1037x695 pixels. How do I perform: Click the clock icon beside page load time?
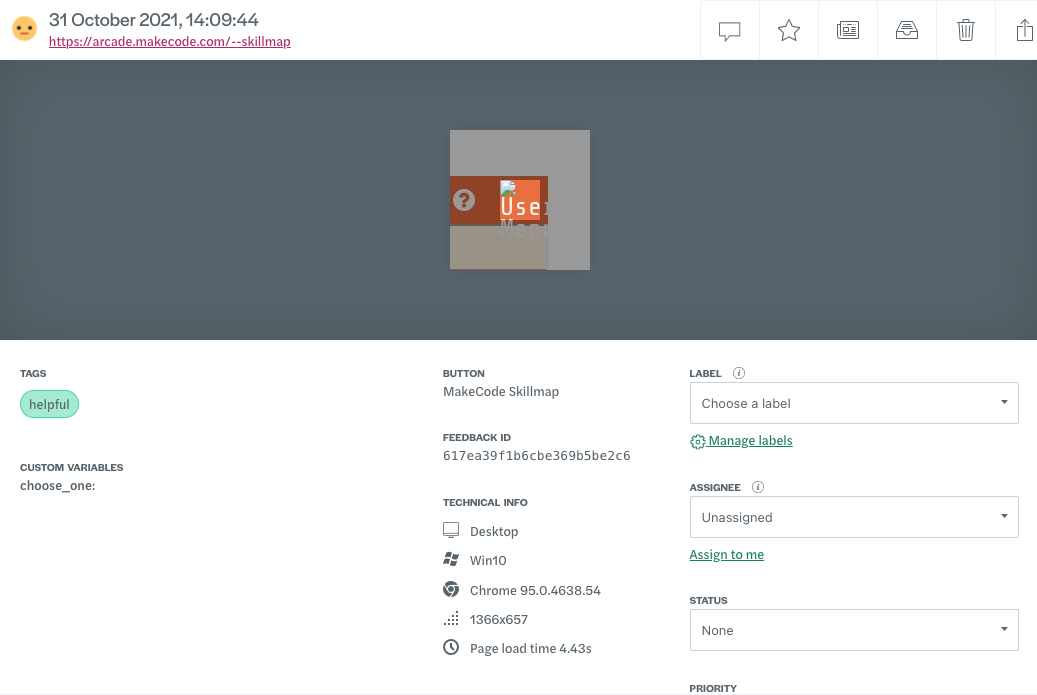451,647
